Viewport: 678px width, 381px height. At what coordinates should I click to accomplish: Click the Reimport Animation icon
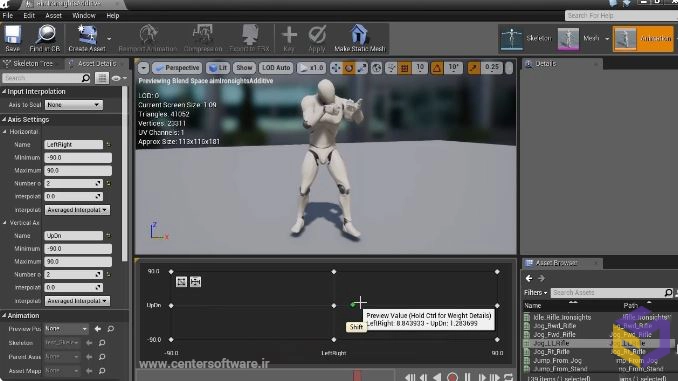coord(148,35)
